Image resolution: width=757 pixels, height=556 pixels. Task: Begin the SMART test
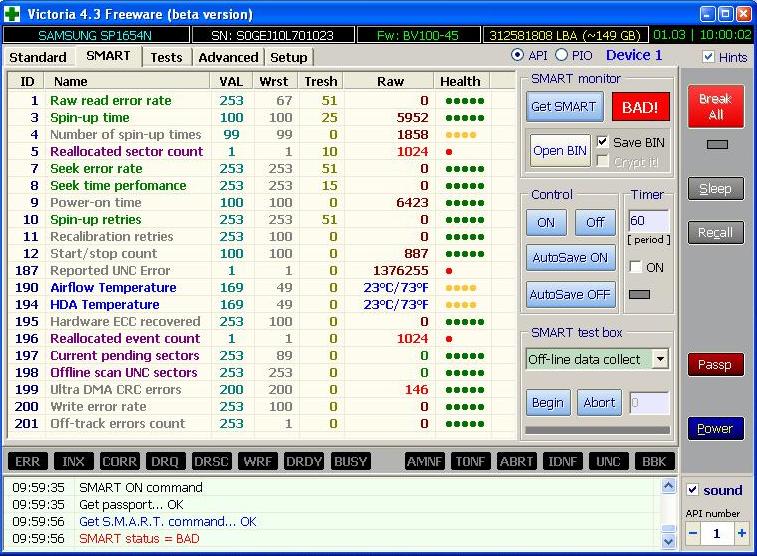548,403
